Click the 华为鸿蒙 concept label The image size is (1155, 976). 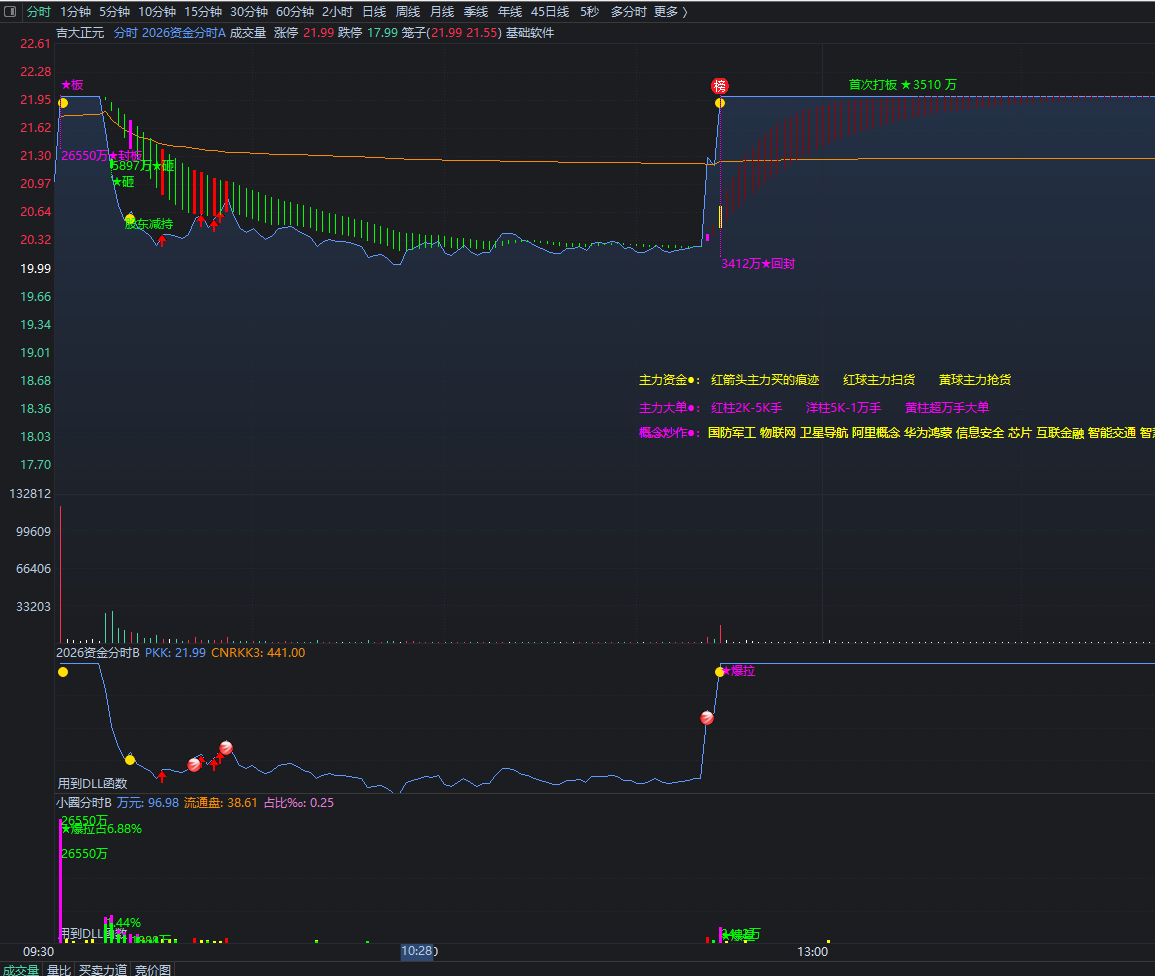[928, 433]
